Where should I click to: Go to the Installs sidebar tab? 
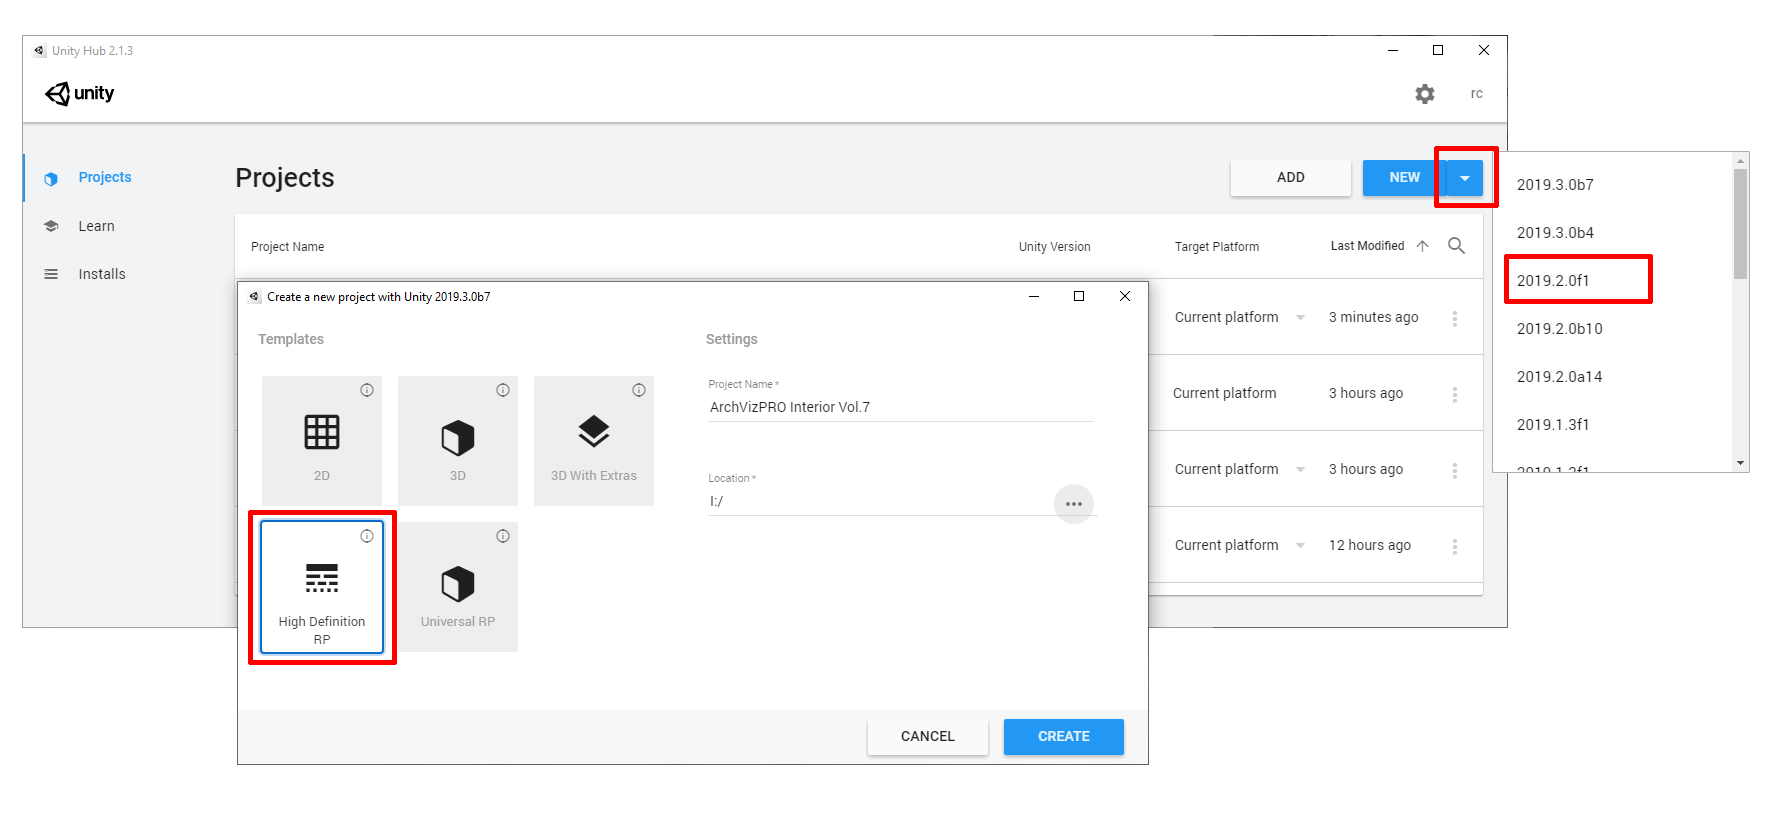101,274
